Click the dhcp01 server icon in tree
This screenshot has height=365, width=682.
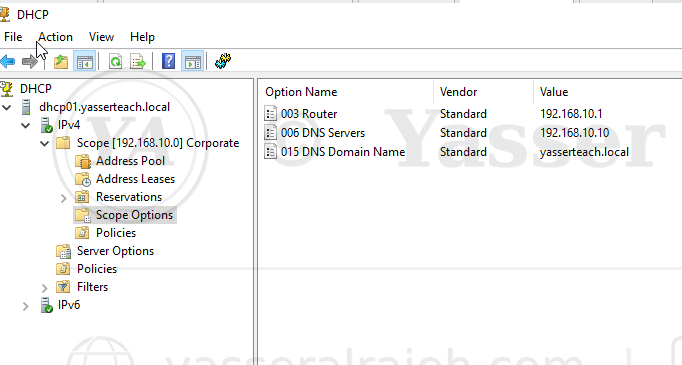coord(26,107)
